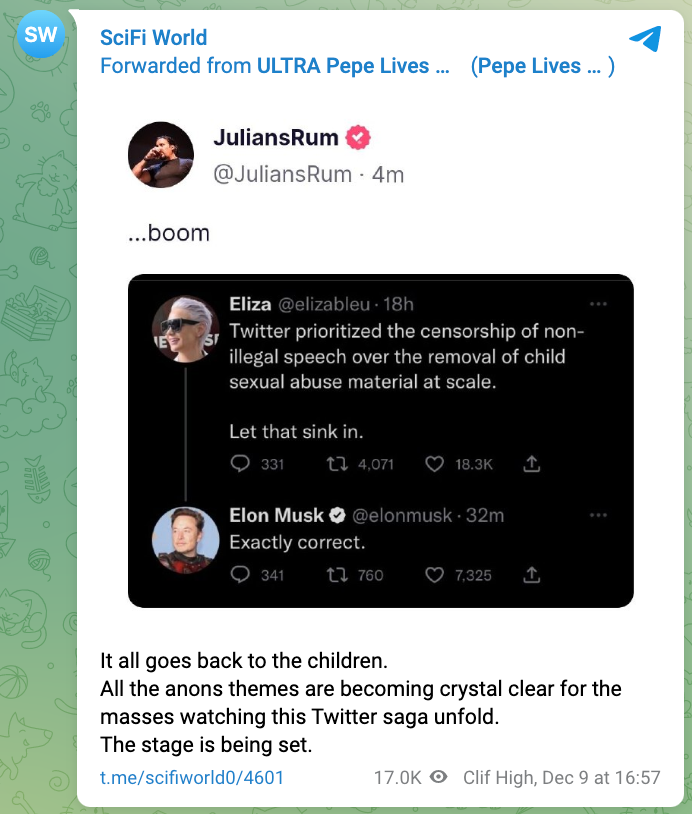
Task: Click the Telegram paper plane icon
Action: (645, 39)
